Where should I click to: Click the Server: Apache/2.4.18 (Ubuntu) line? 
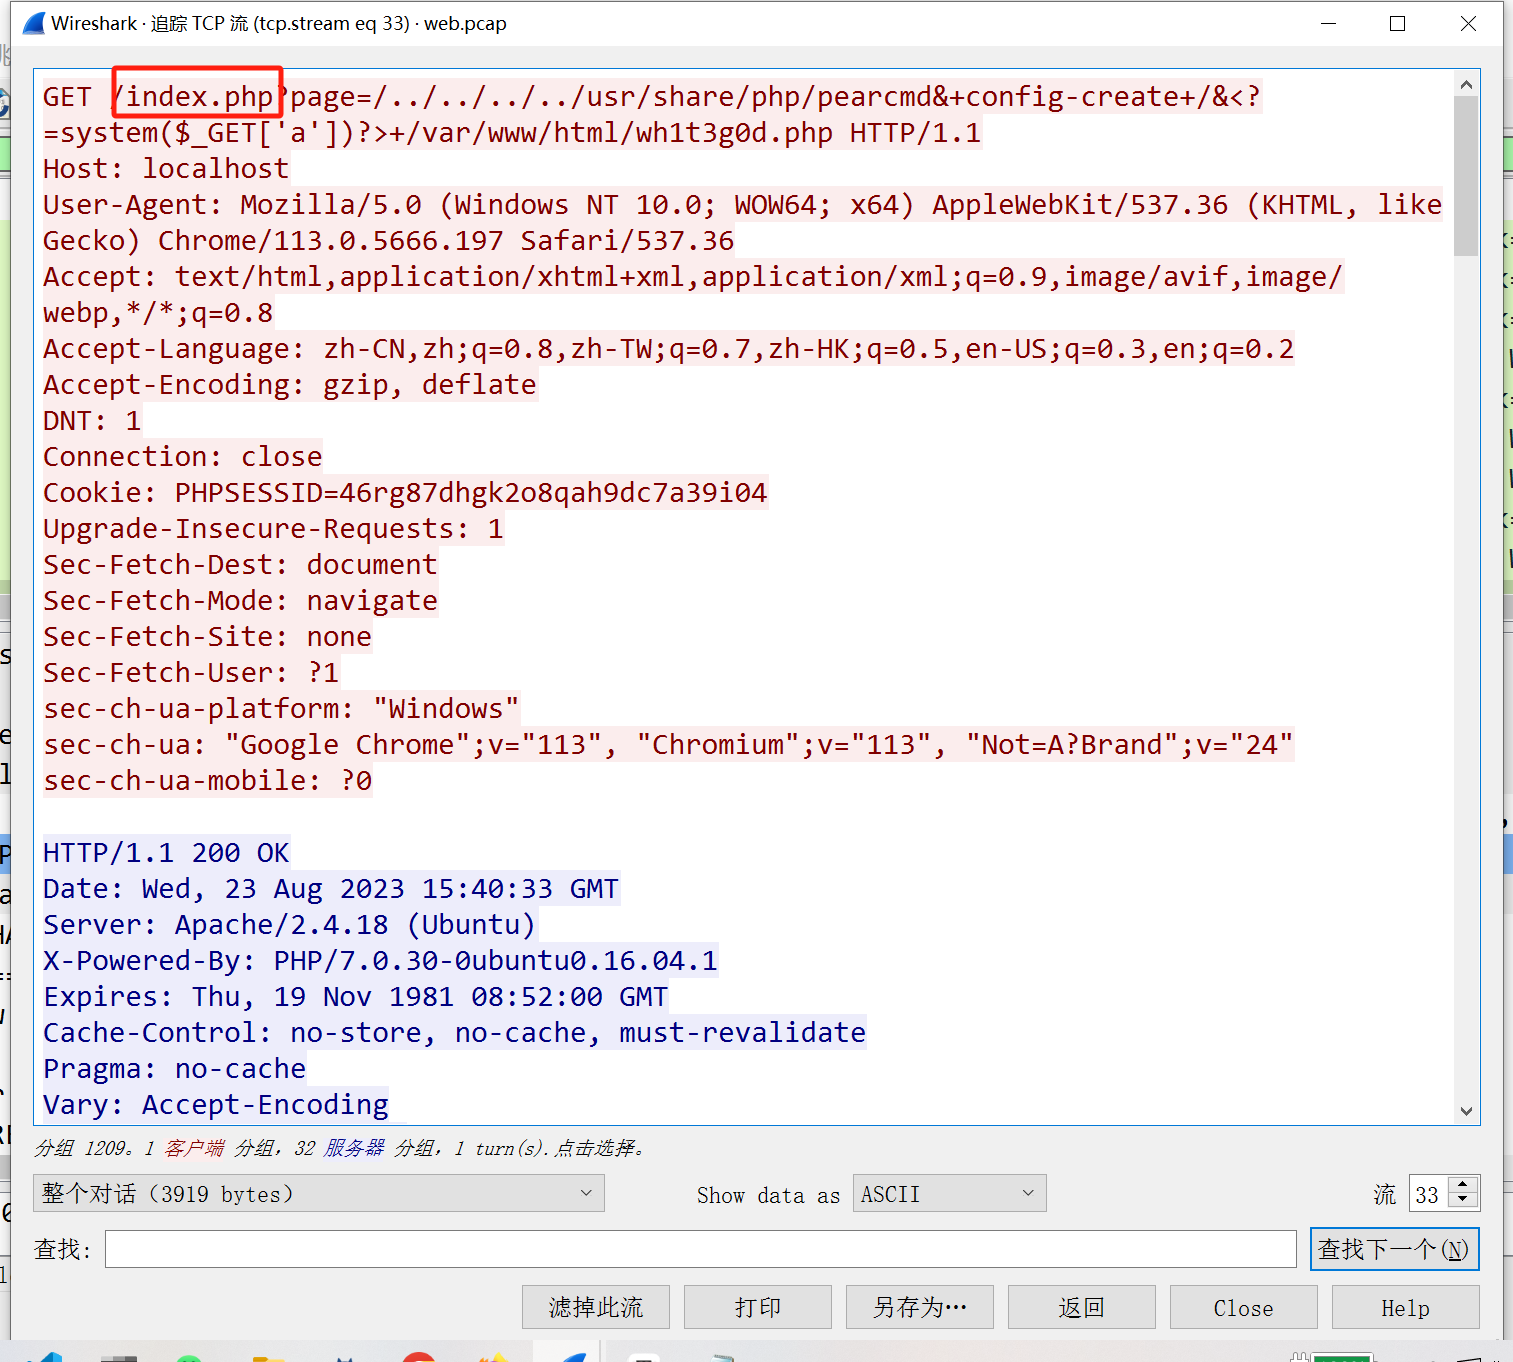[x=290, y=924]
